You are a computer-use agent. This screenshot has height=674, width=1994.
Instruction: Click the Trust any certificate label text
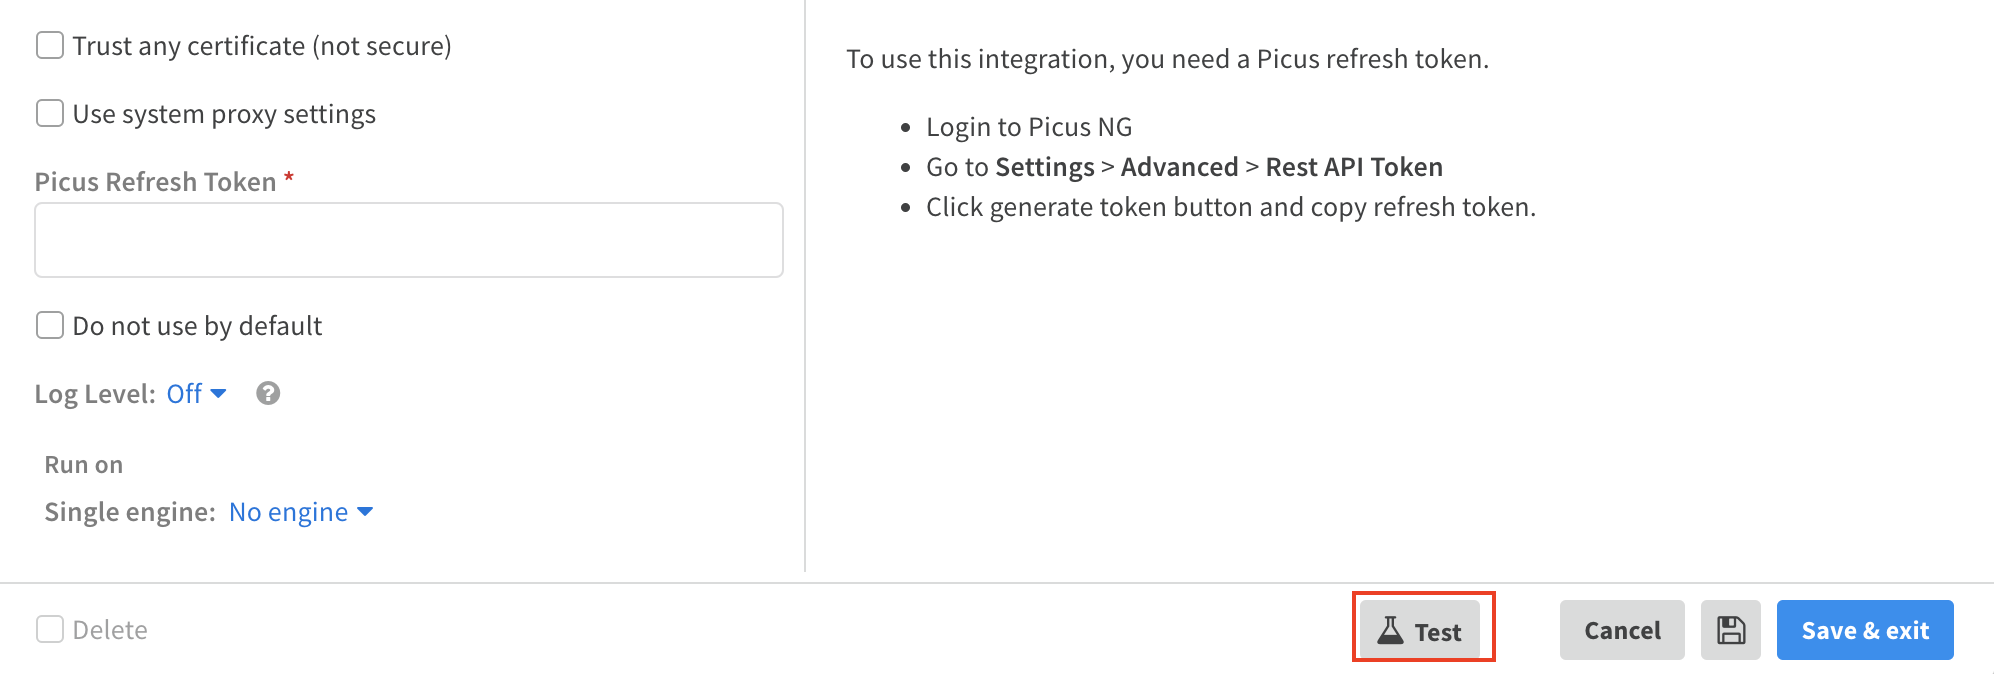(262, 46)
